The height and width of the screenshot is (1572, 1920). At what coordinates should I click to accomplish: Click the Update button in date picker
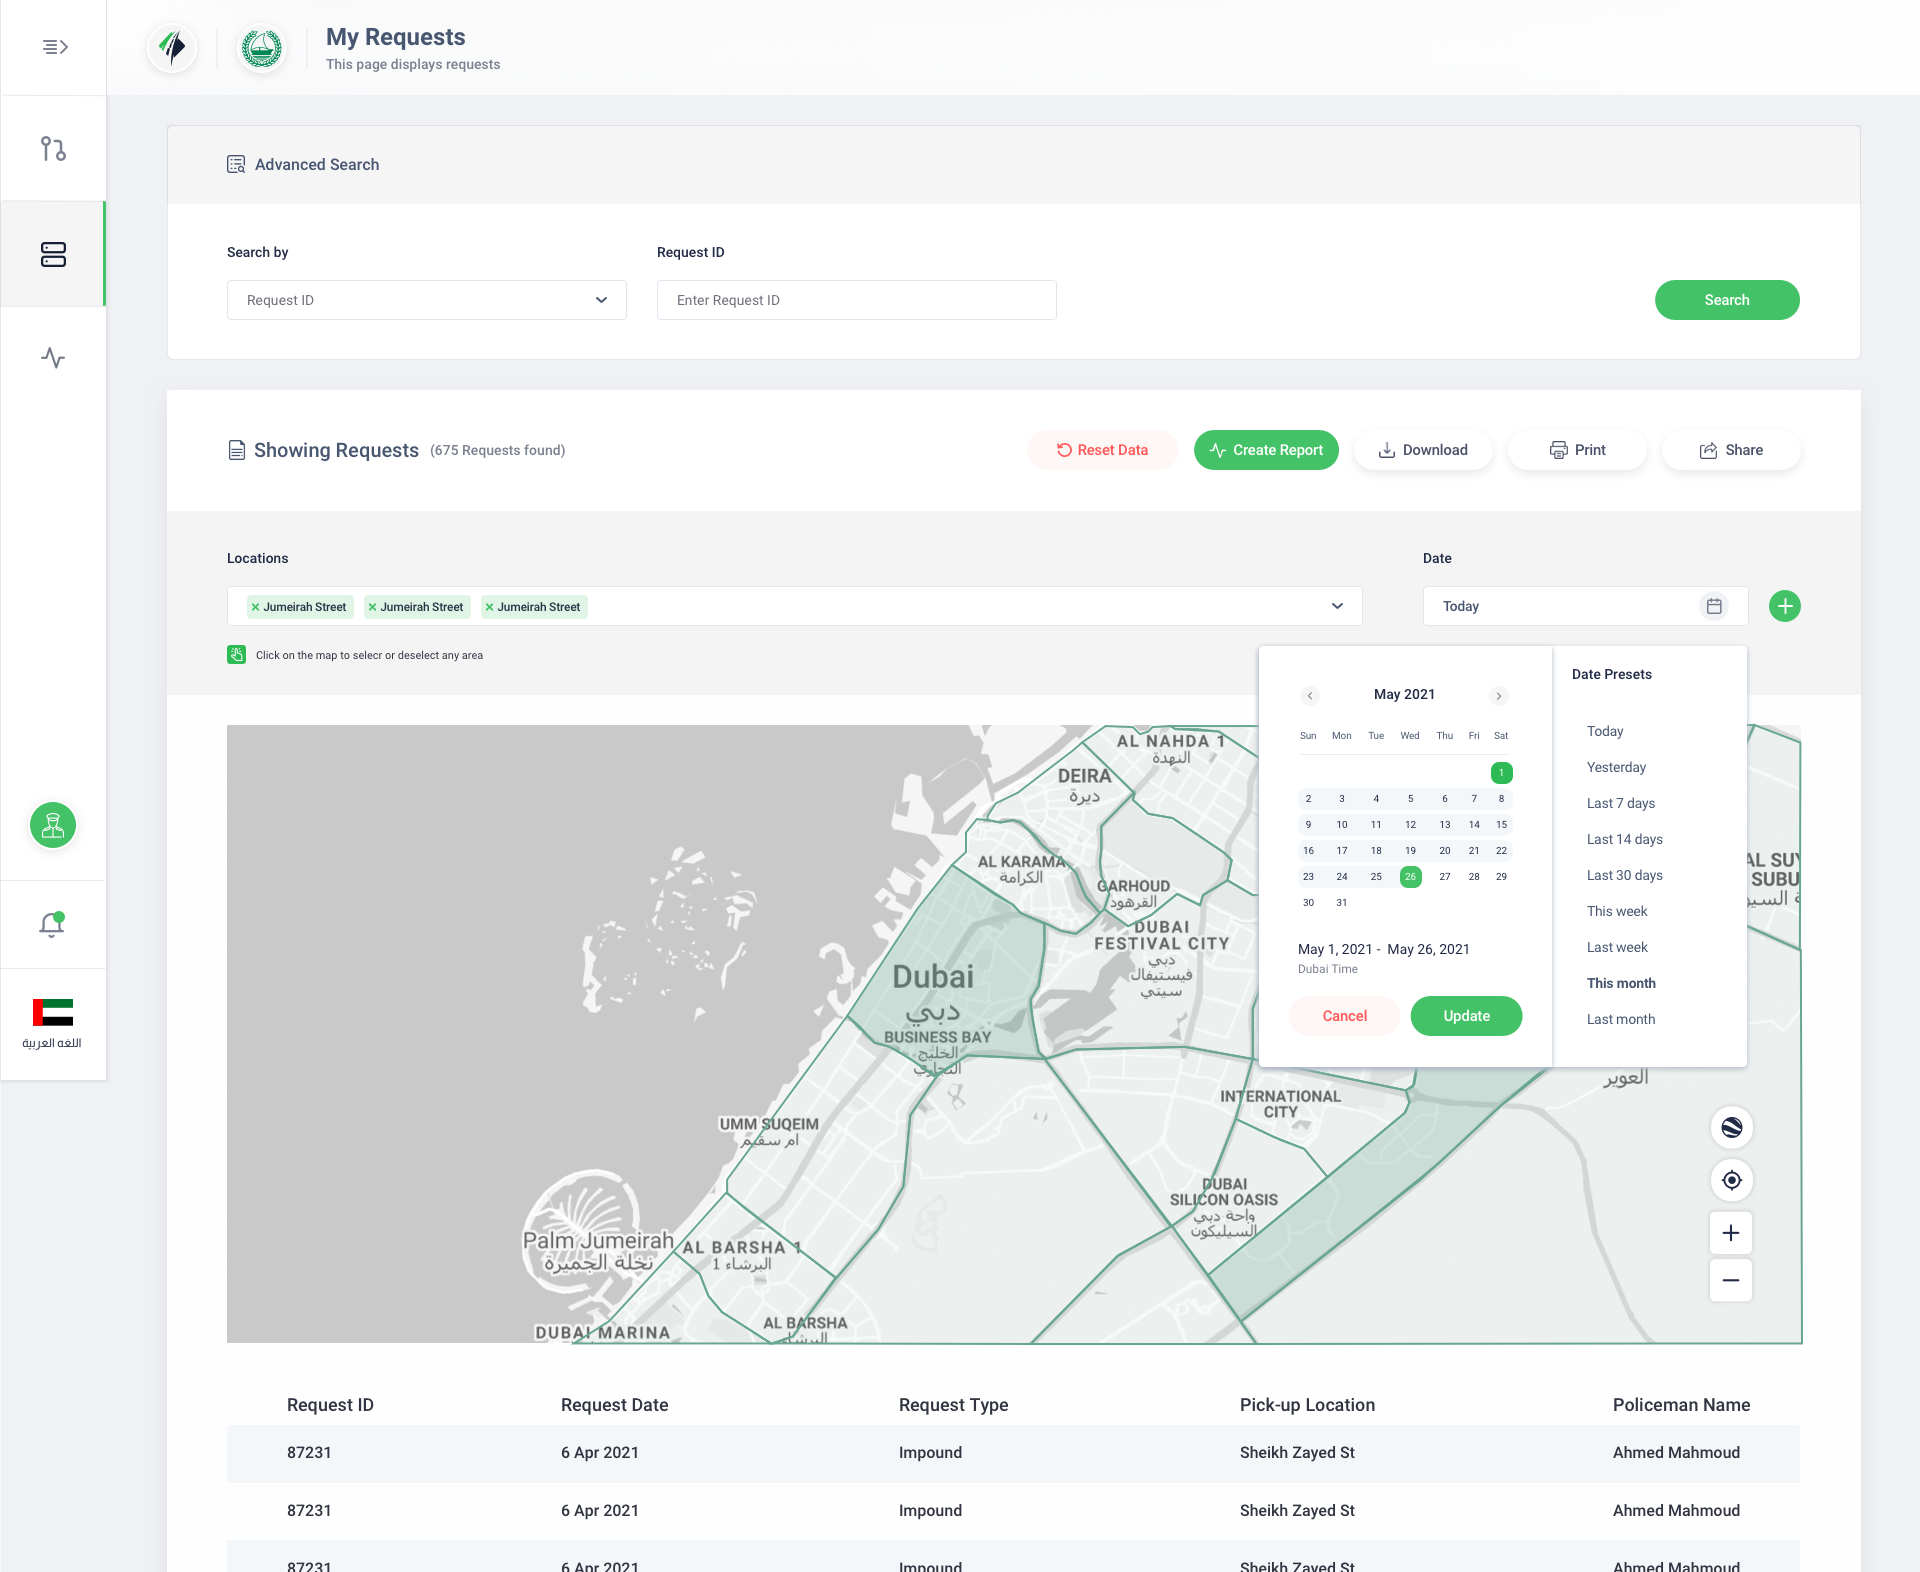tap(1466, 1016)
